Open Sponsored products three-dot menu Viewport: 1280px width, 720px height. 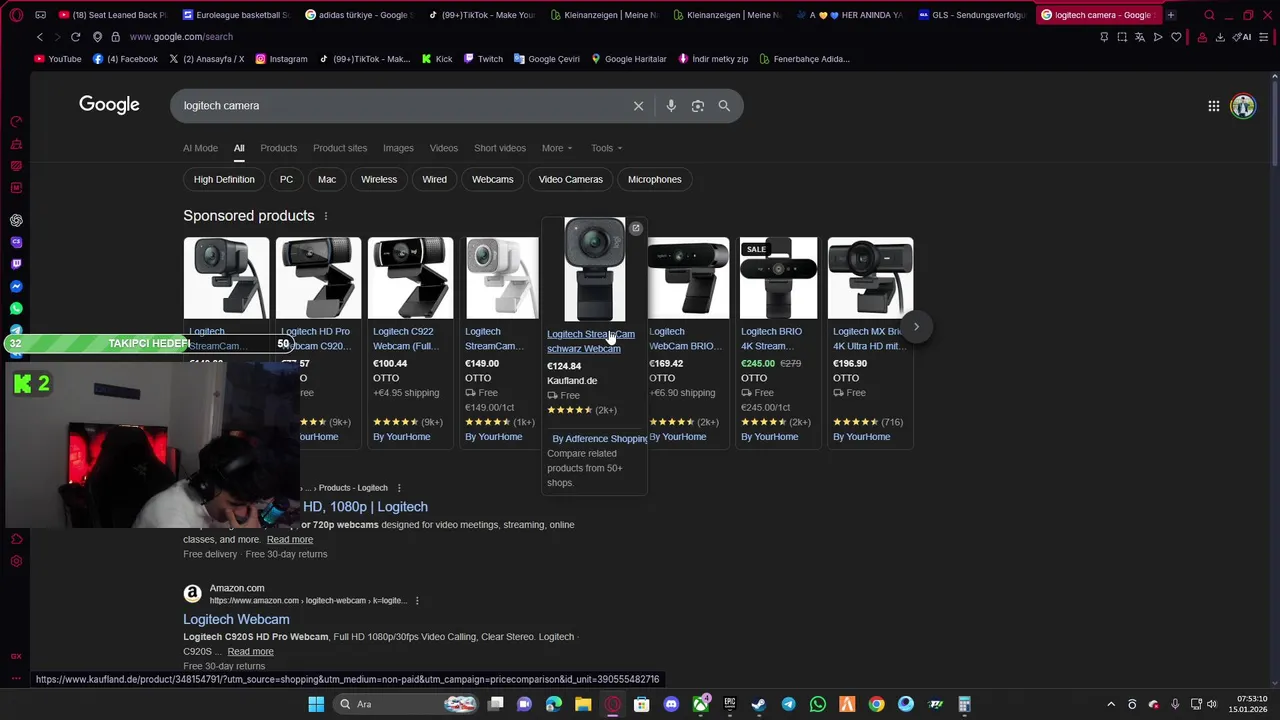[x=325, y=216]
